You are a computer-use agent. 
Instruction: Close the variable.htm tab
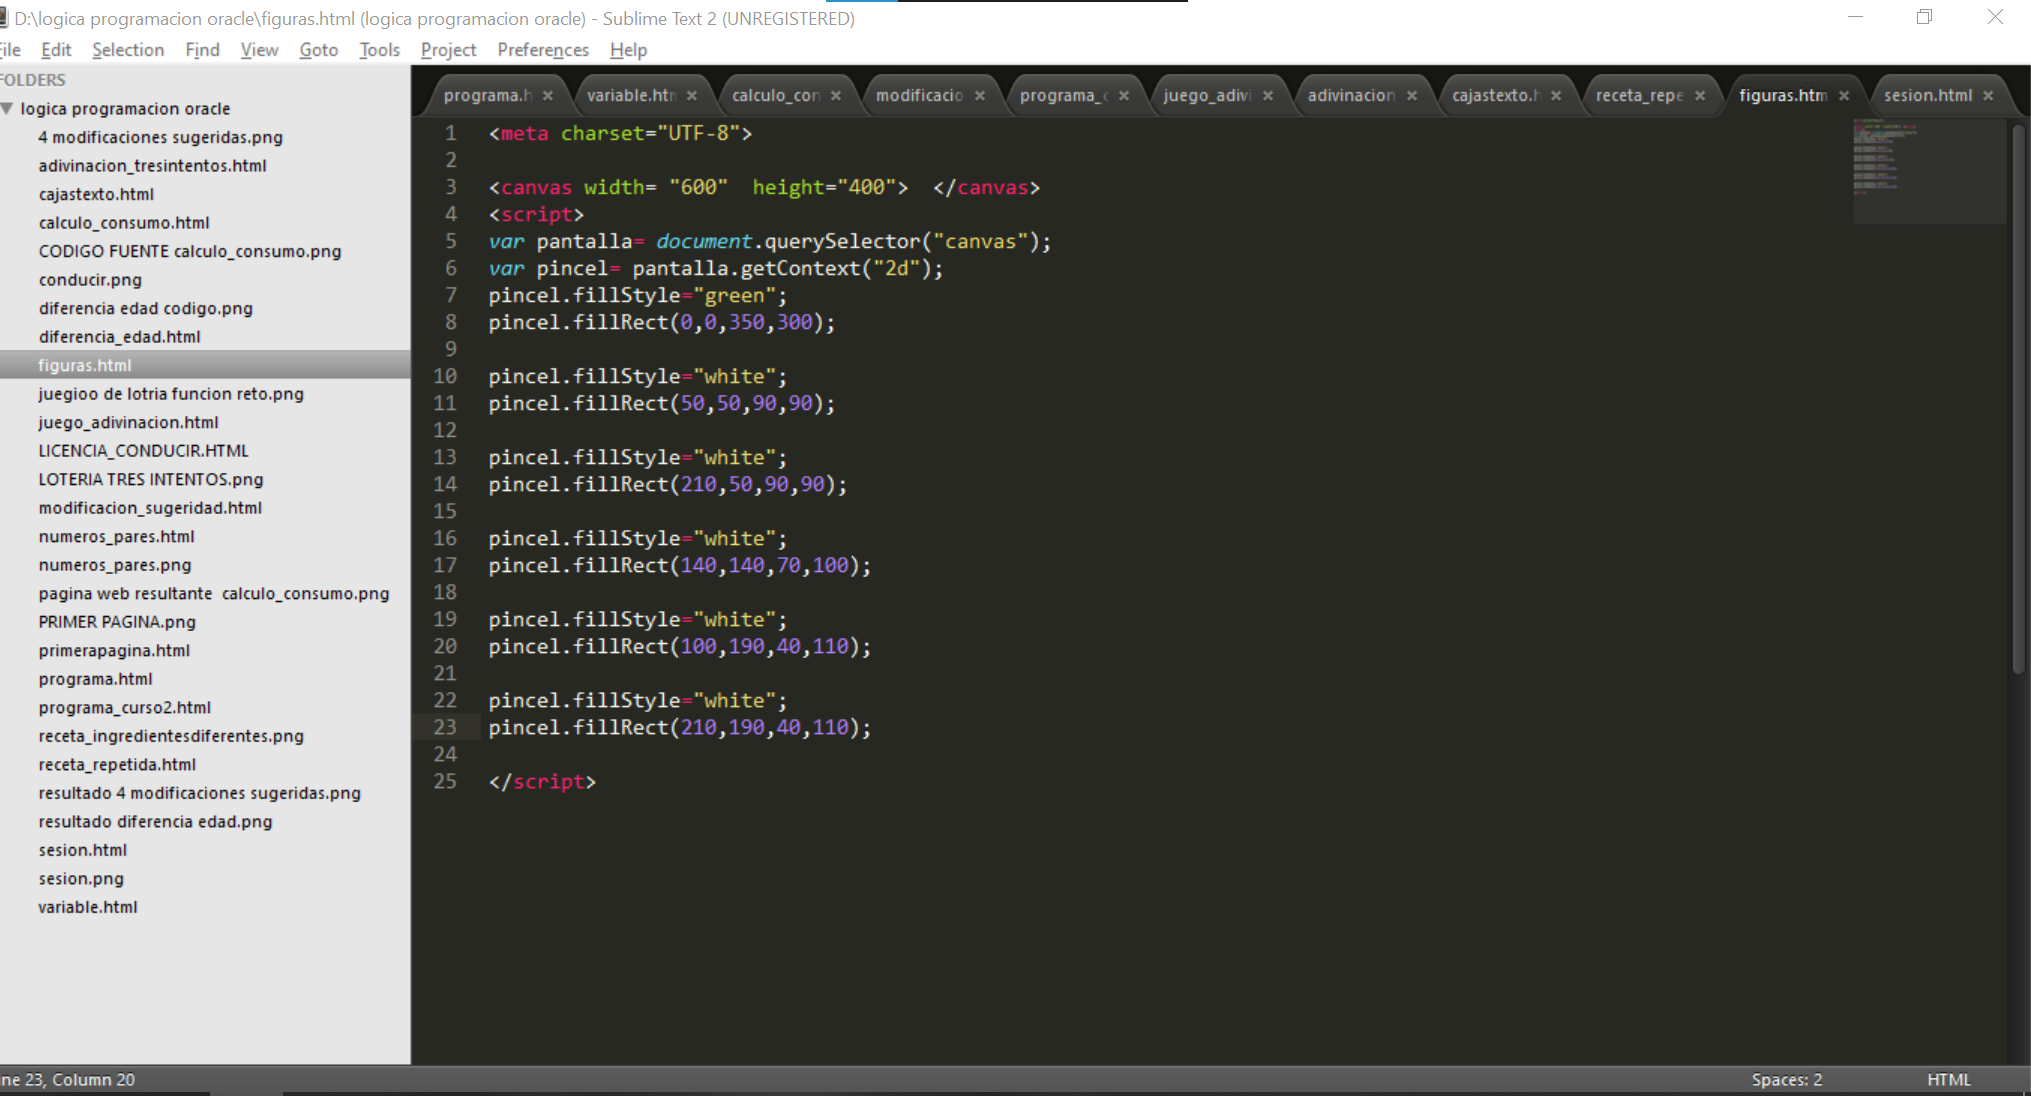click(x=692, y=96)
